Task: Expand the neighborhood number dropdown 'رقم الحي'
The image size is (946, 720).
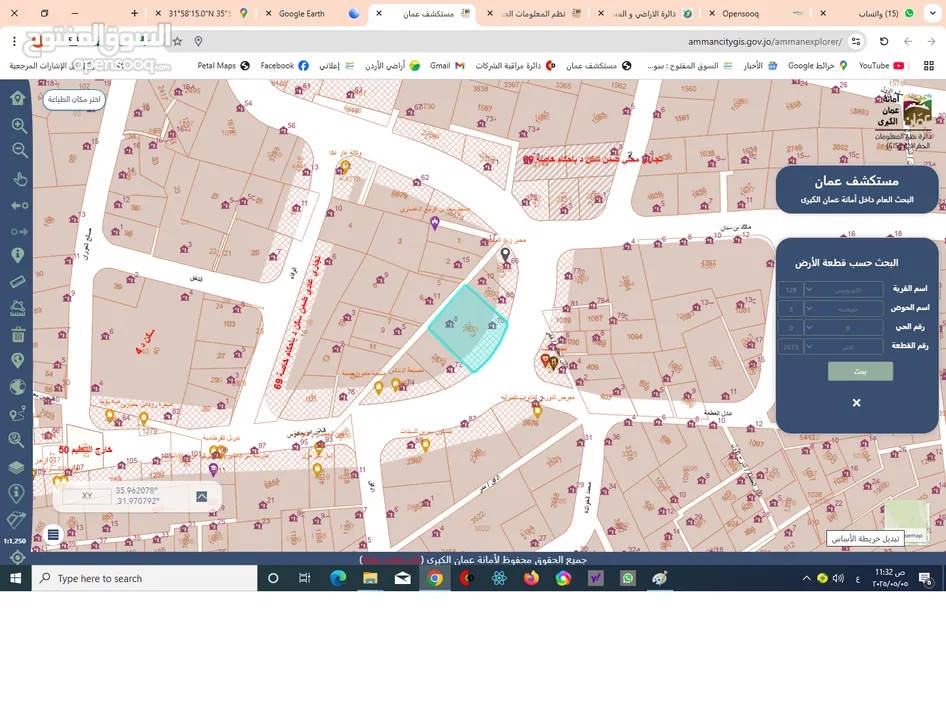Action: click(x=845, y=328)
